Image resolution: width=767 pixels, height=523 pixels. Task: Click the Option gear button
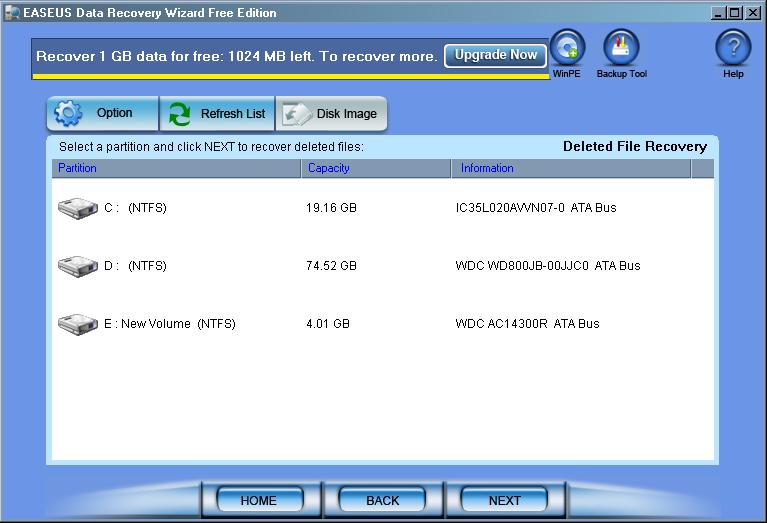(103, 114)
